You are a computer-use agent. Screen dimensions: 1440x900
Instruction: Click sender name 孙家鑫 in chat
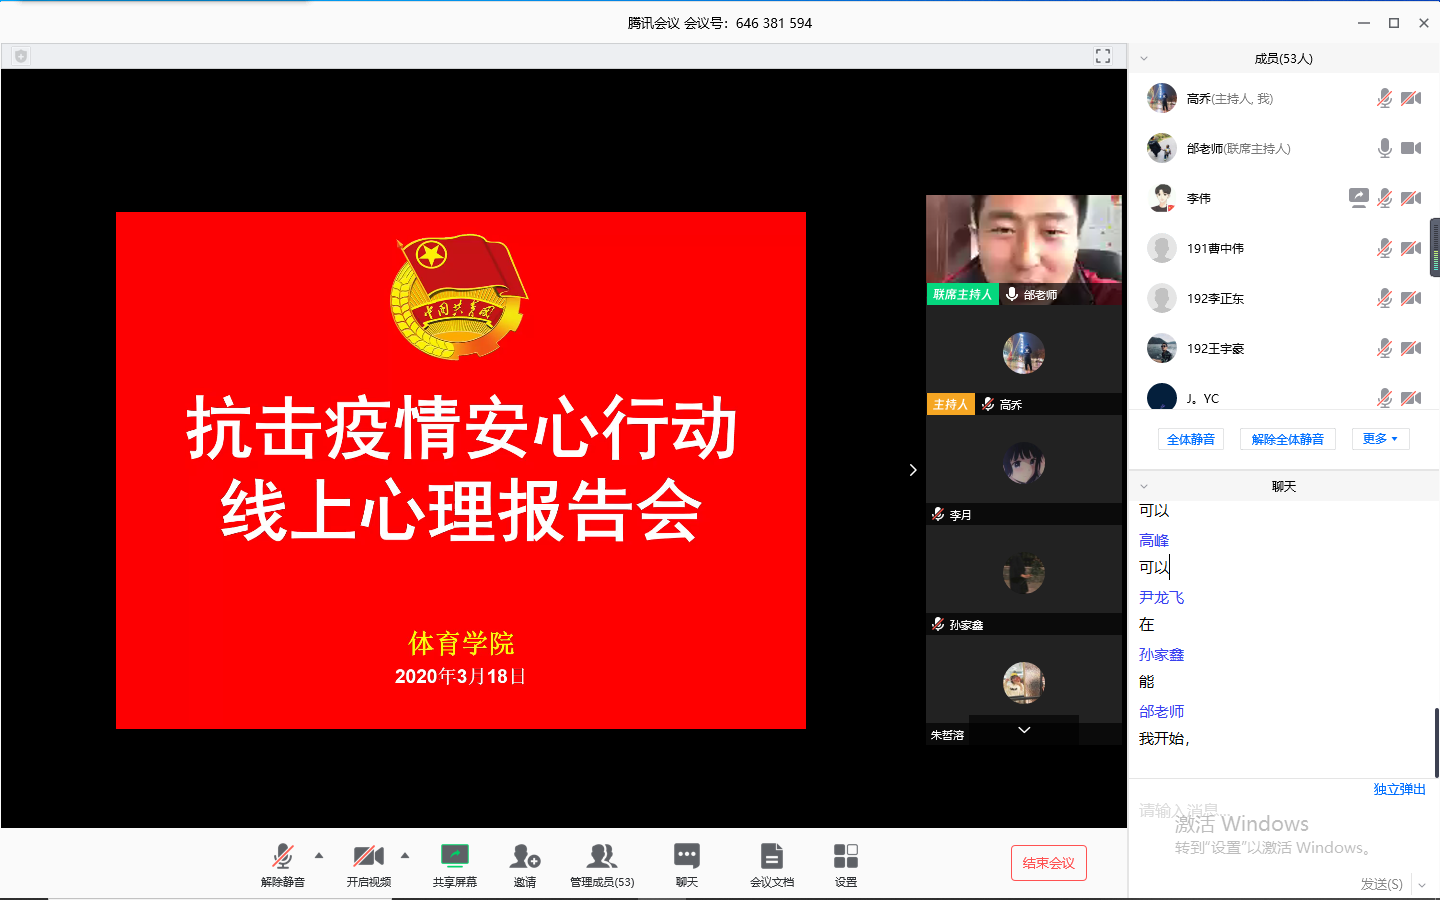click(1161, 654)
